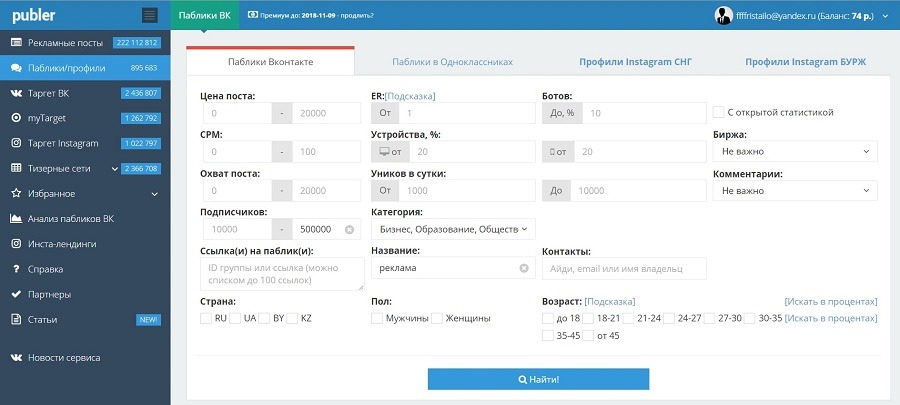Click the Instagram icon beside Таргет Instagram
The height and width of the screenshot is (405, 900).
[x=16, y=143]
